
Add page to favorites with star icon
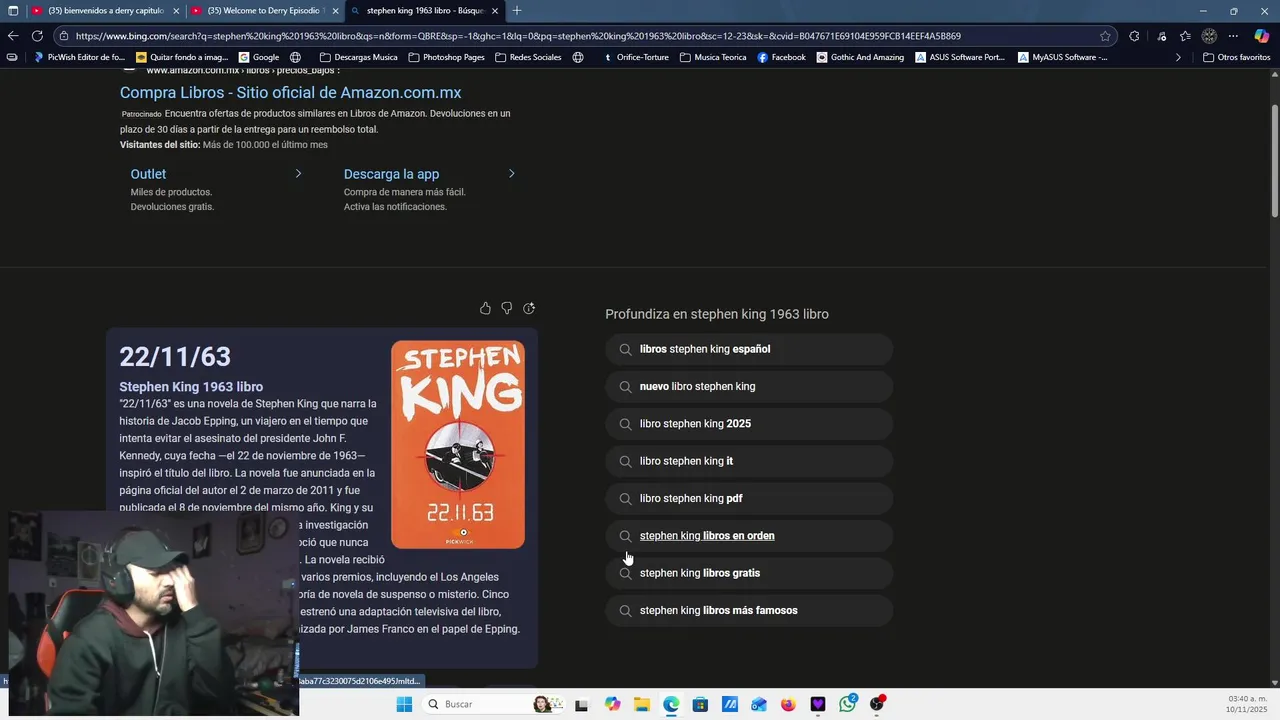[1105, 36]
